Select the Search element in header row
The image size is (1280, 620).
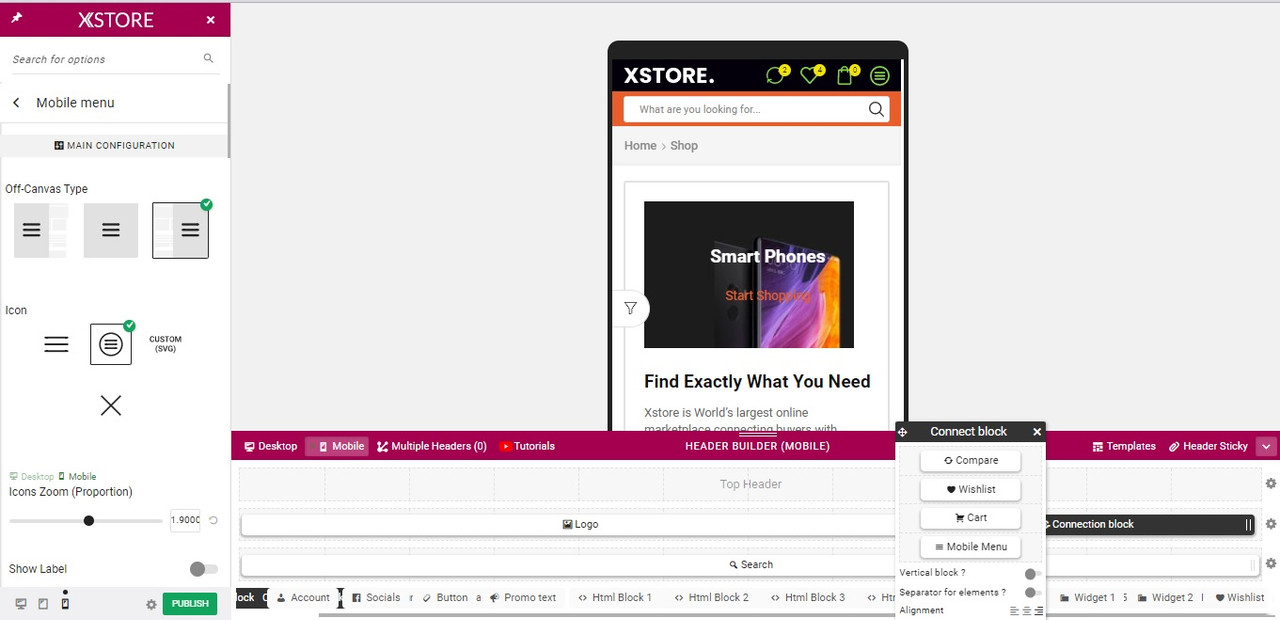749,565
